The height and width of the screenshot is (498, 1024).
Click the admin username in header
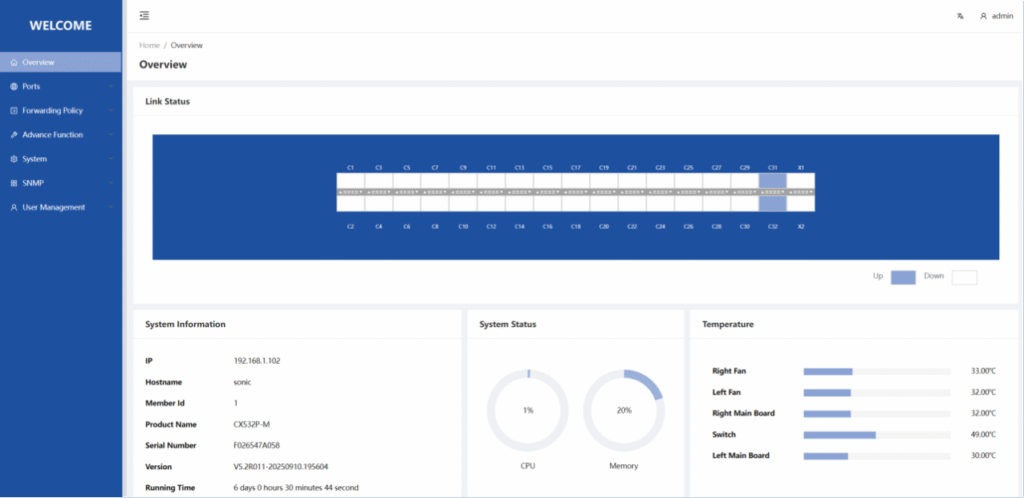pos(1002,16)
